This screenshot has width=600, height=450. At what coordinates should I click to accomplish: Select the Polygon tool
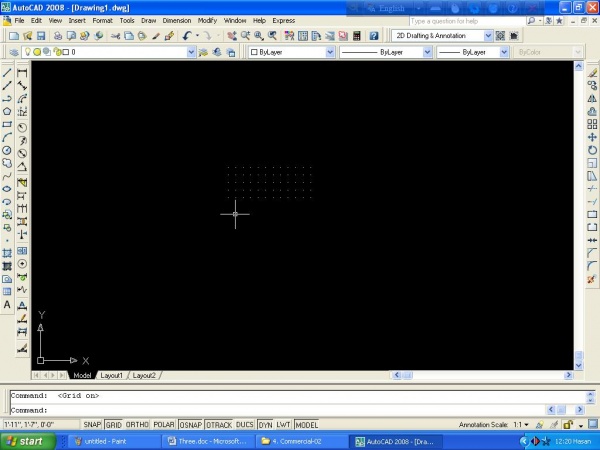pyautogui.click(x=7, y=111)
